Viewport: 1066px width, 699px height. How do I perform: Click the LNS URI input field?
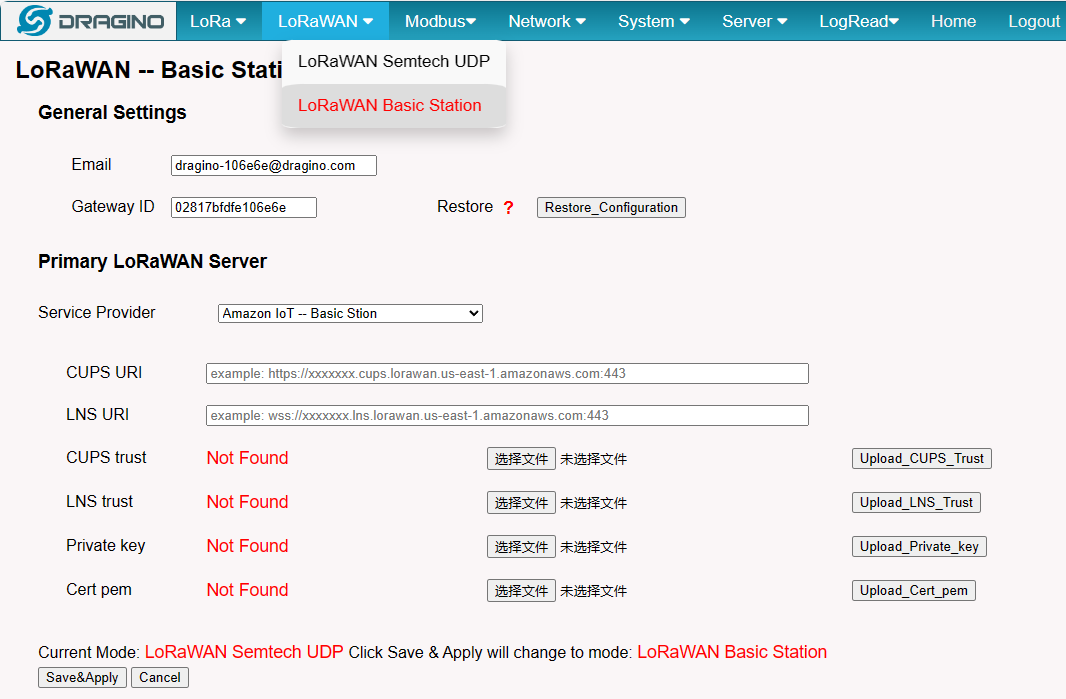click(507, 415)
